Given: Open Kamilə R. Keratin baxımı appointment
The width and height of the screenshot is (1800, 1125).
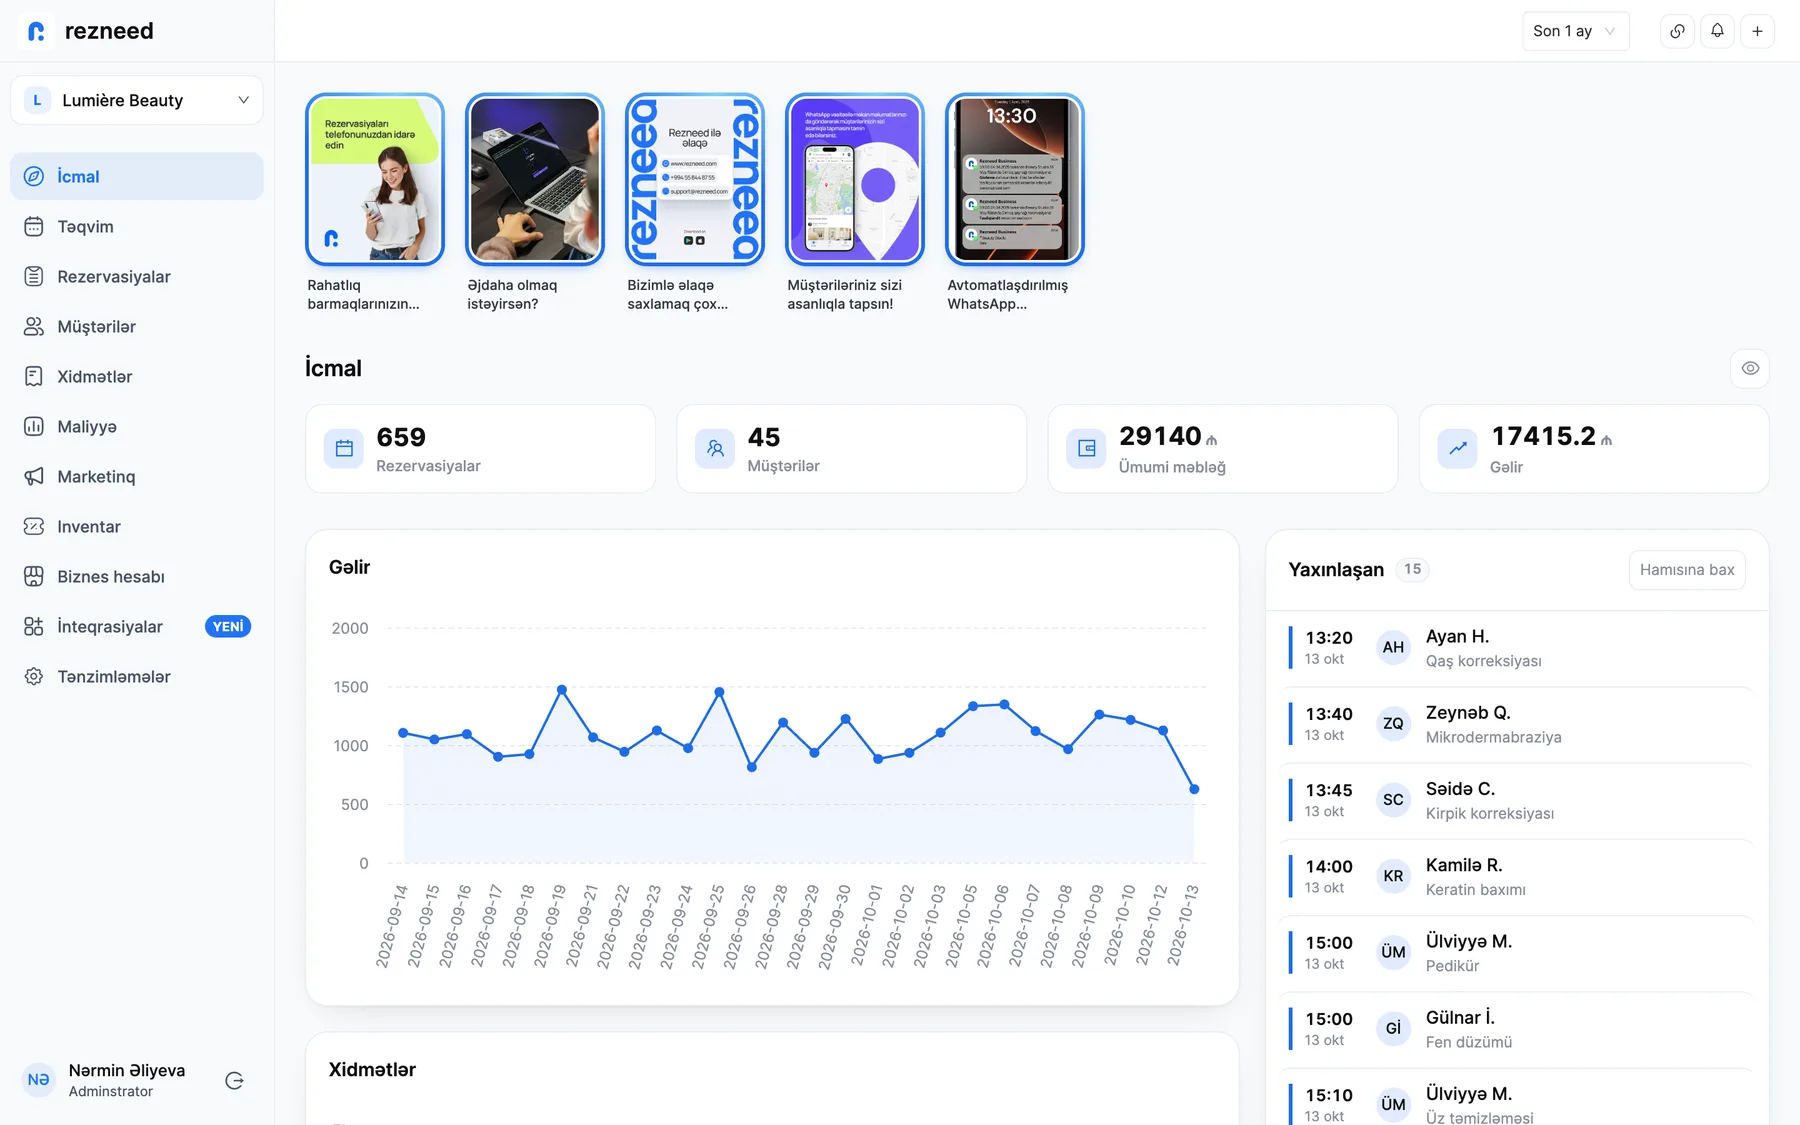Looking at the screenshot, I should coord(1517,876).
